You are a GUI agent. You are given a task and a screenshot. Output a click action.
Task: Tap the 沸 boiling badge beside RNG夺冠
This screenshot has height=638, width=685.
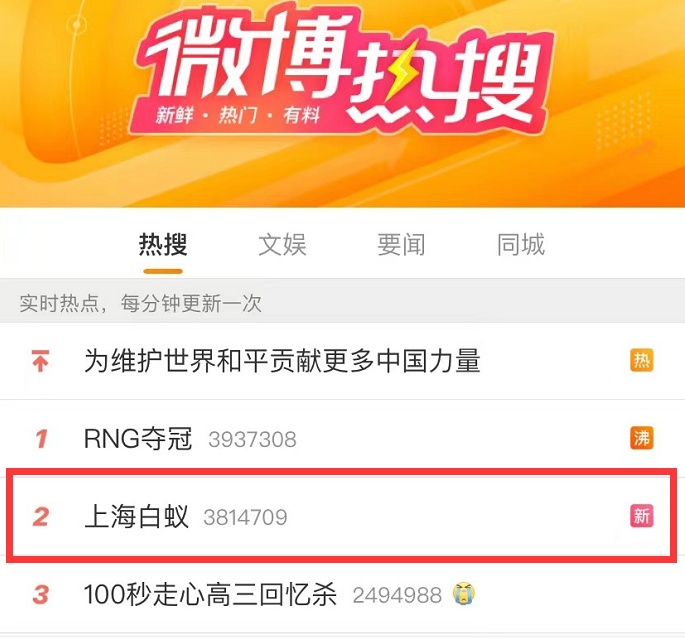click(x=641, y=438)
